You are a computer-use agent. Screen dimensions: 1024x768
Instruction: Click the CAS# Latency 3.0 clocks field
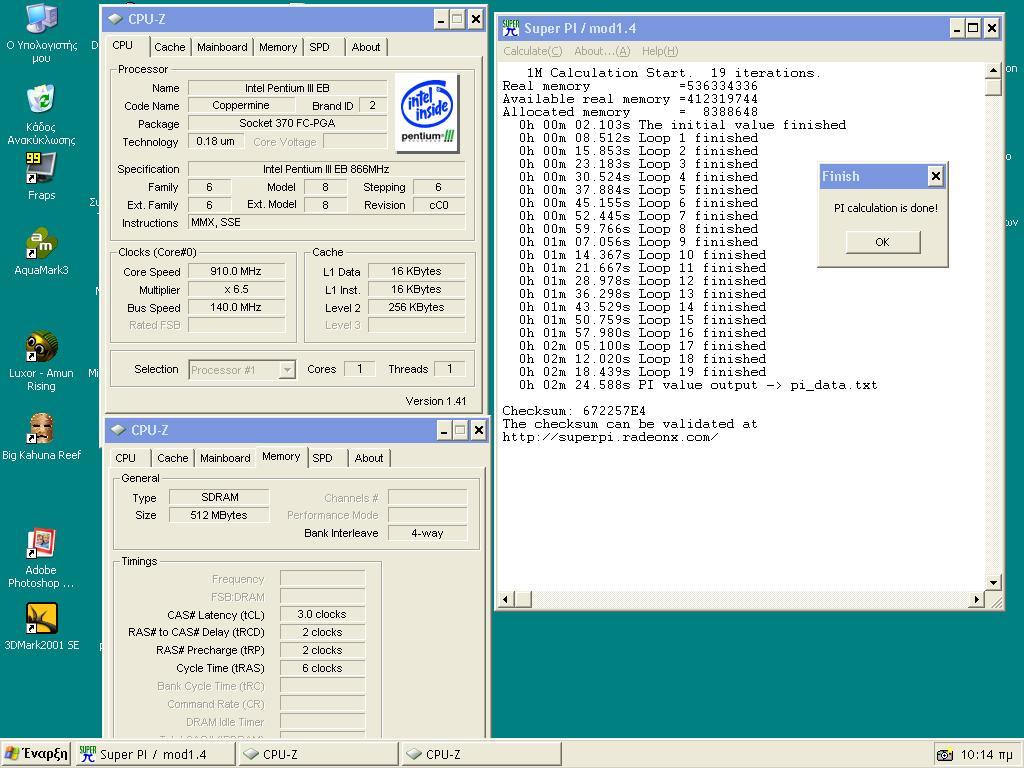[322, 614]
